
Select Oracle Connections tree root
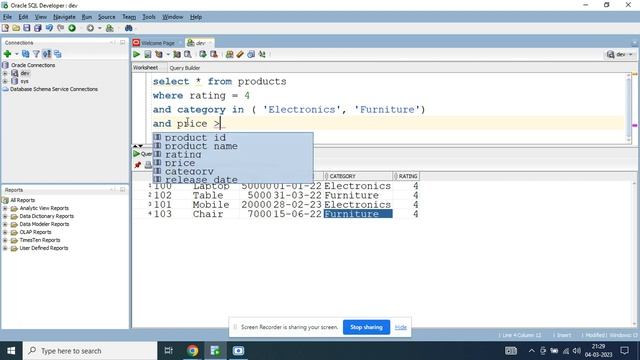coord(33,65)
